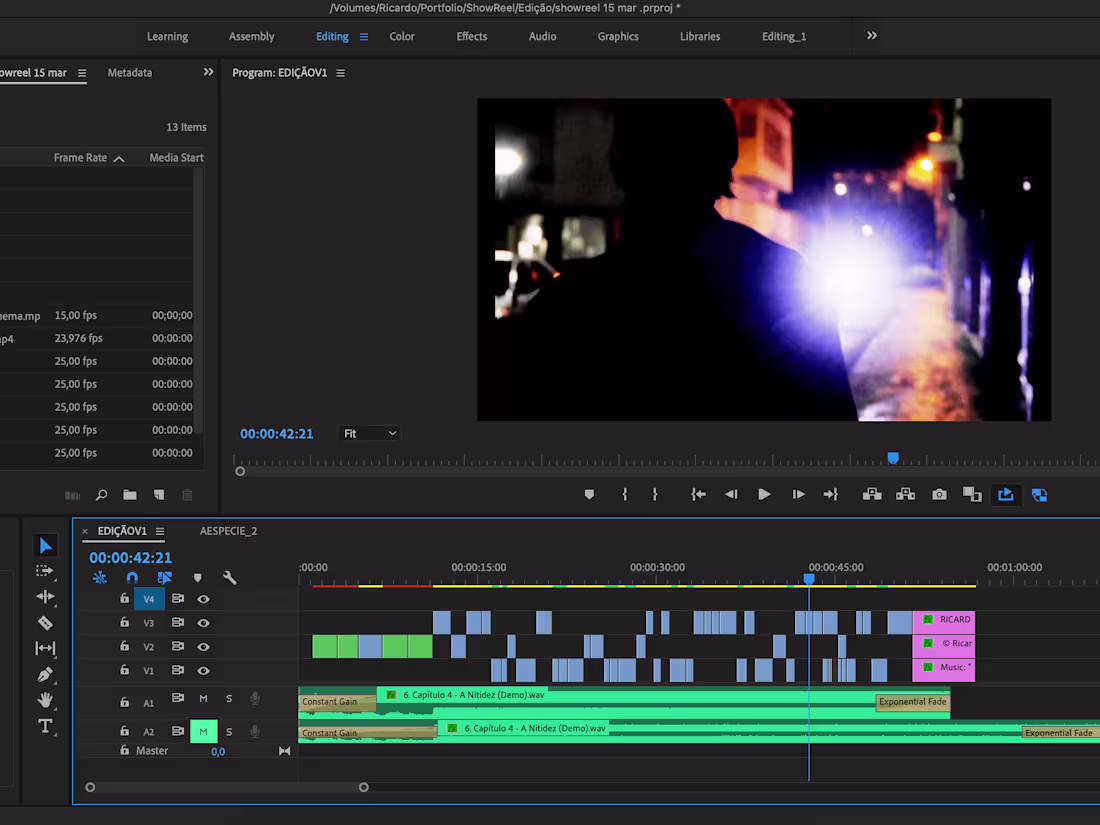Screen dimensions: 1100x825
Task: Switch to the Color workspace
Action: tap(402, 36)
